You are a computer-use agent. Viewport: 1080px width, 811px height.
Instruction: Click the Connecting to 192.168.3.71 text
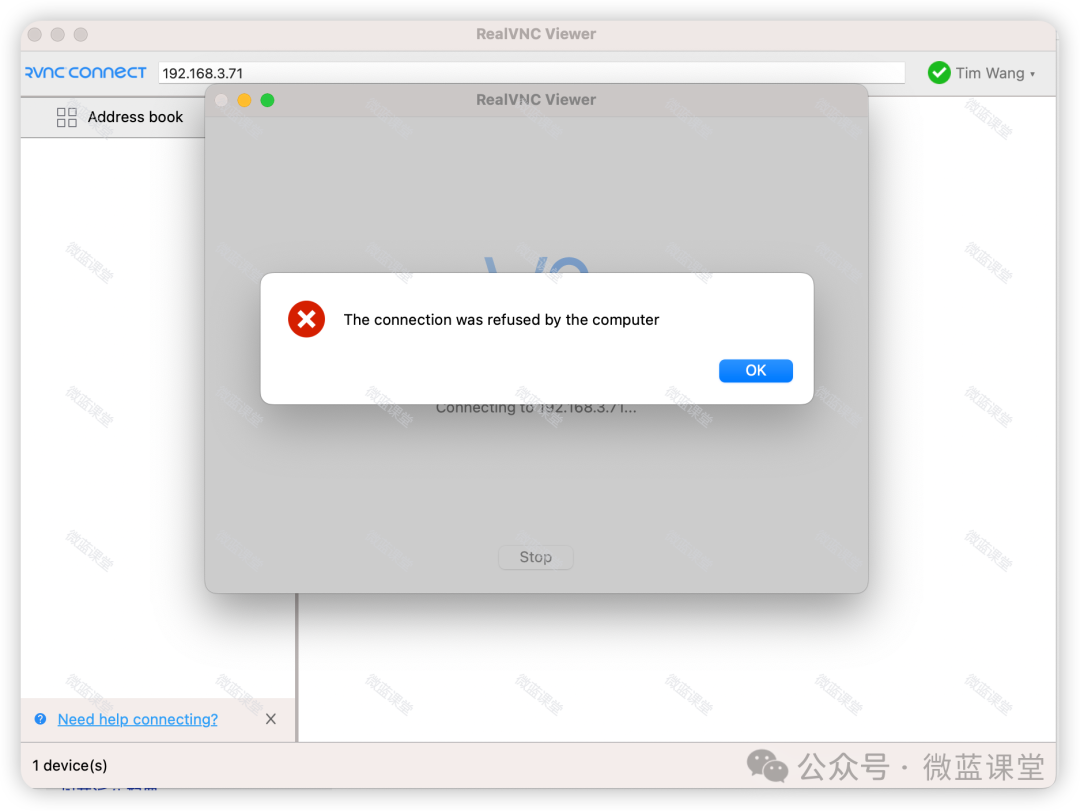click(x=536, y=408)
